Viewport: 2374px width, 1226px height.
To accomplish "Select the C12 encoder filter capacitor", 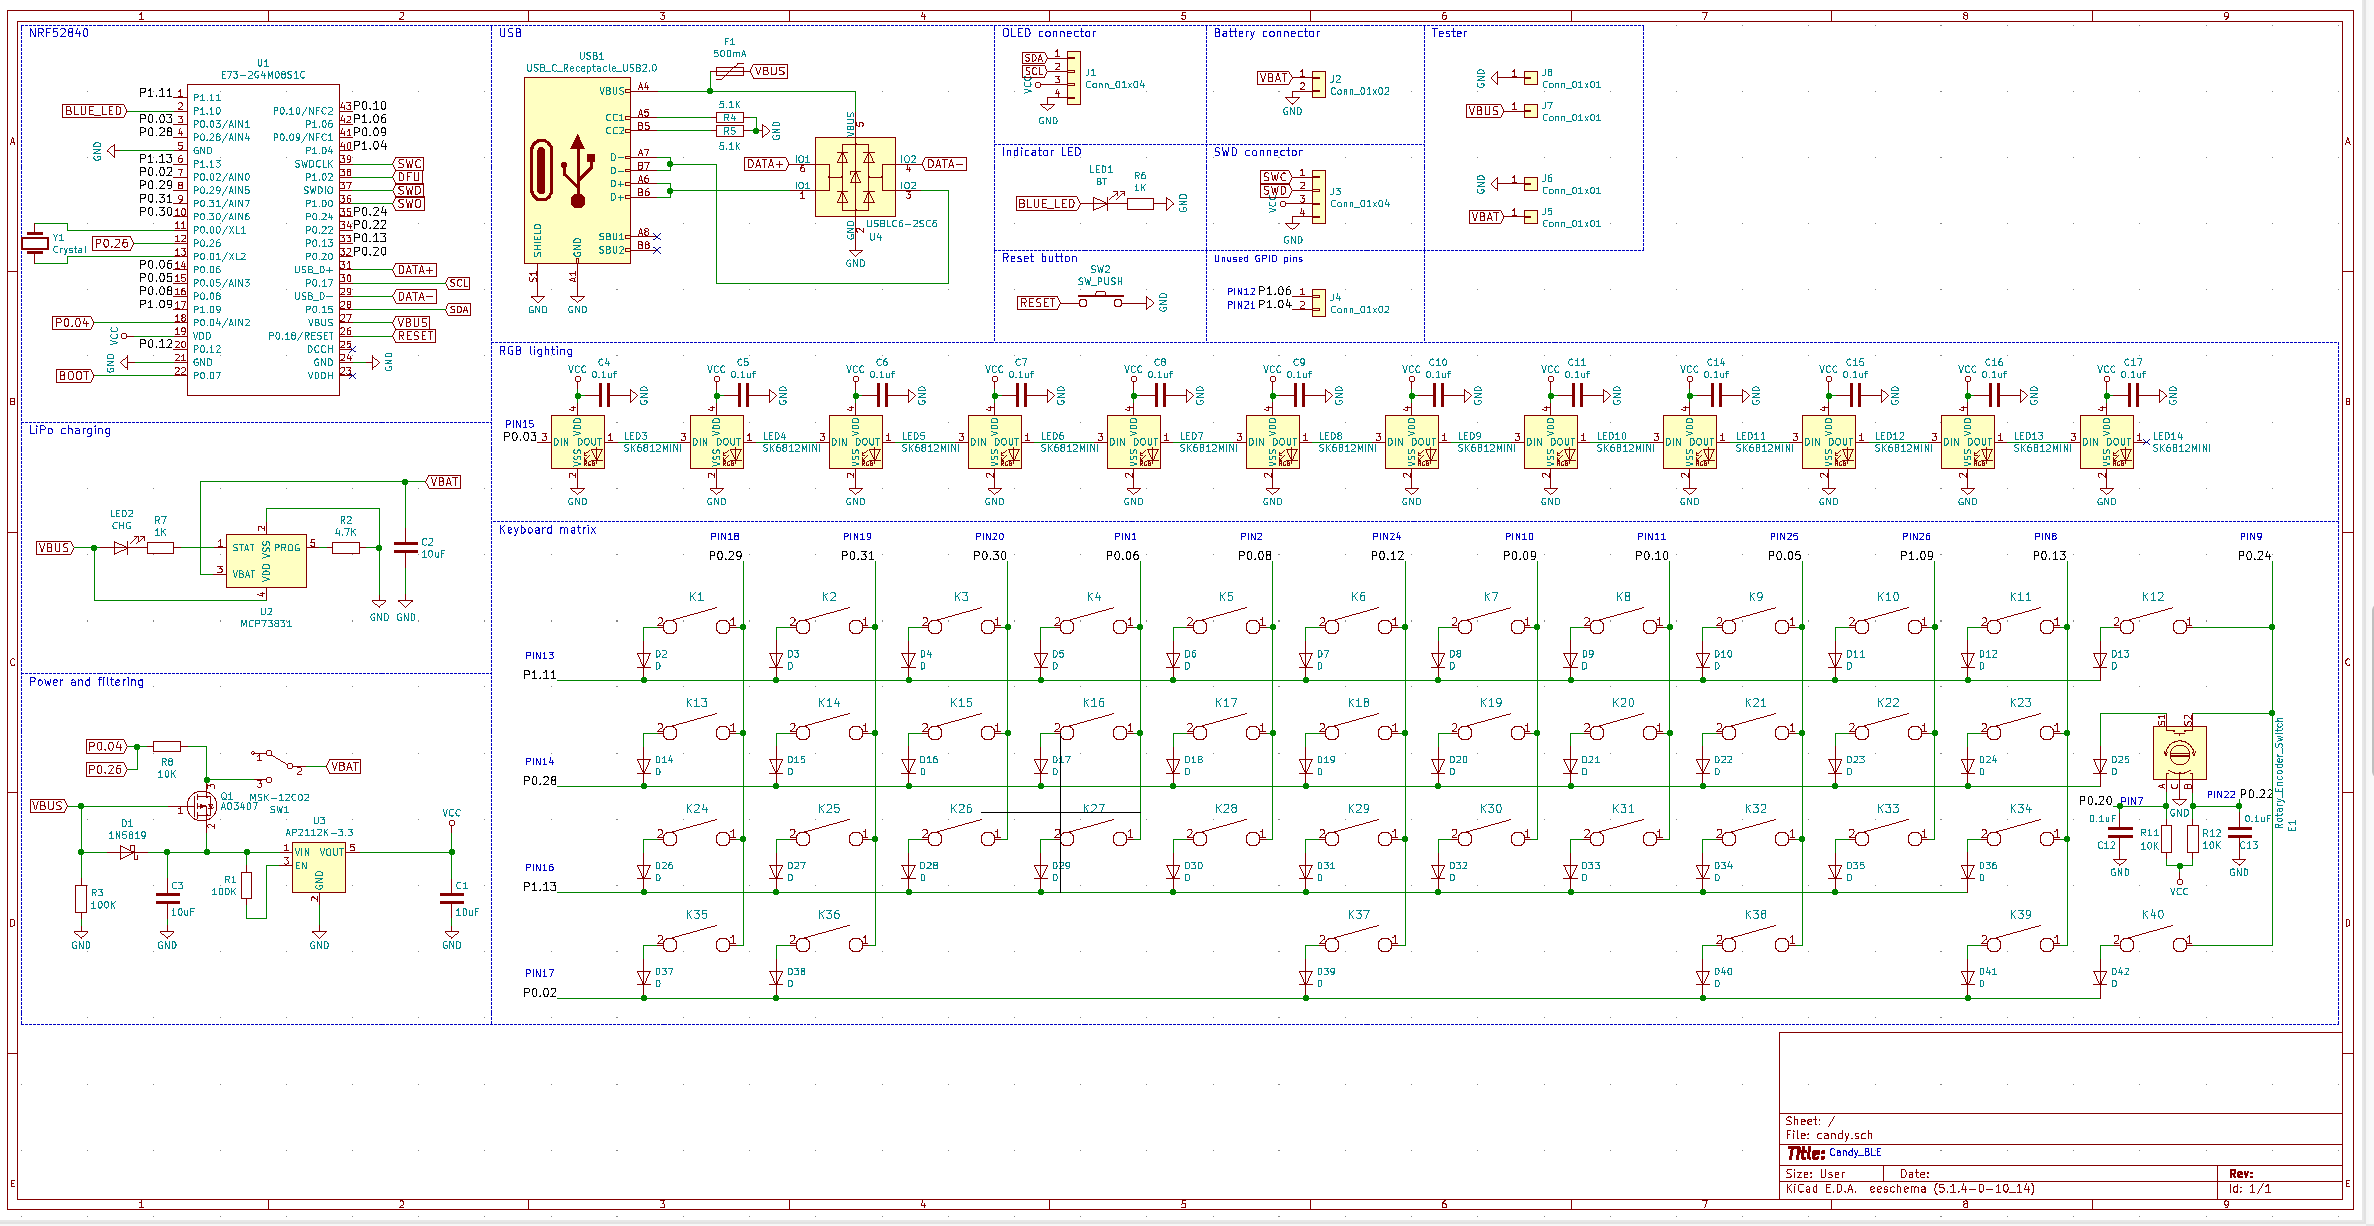I will click(x=2120, y=832).
